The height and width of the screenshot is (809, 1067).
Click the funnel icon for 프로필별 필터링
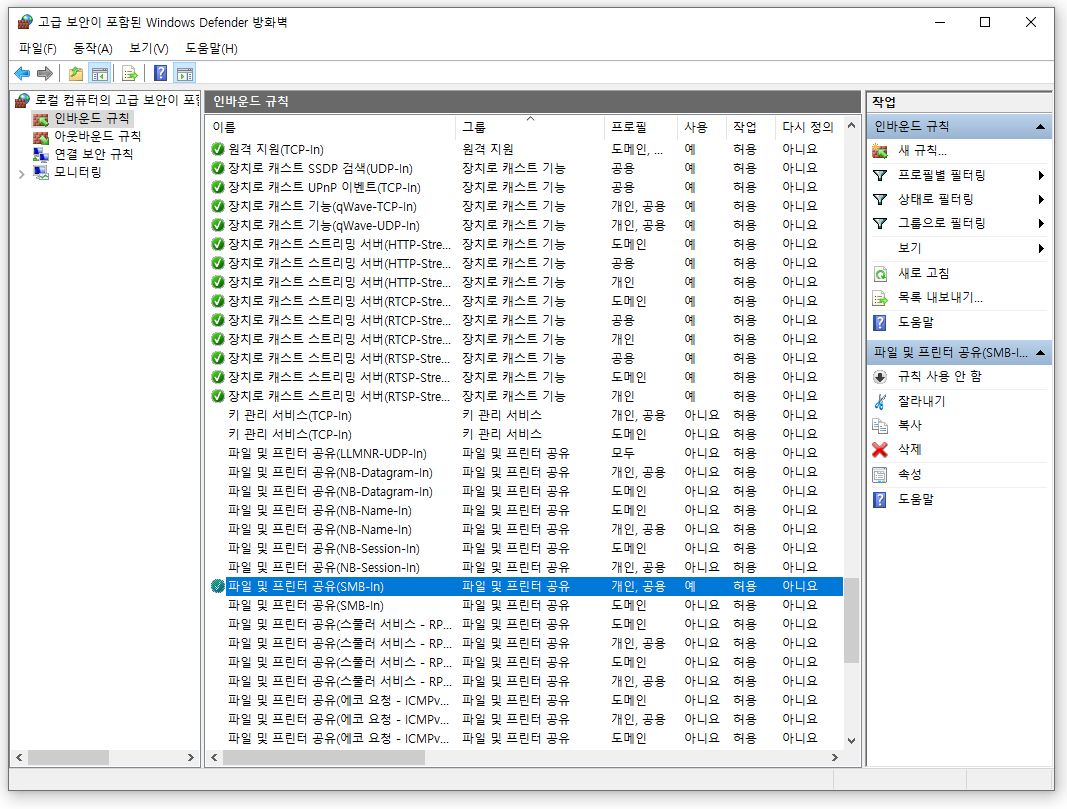(x=880, y=176)
